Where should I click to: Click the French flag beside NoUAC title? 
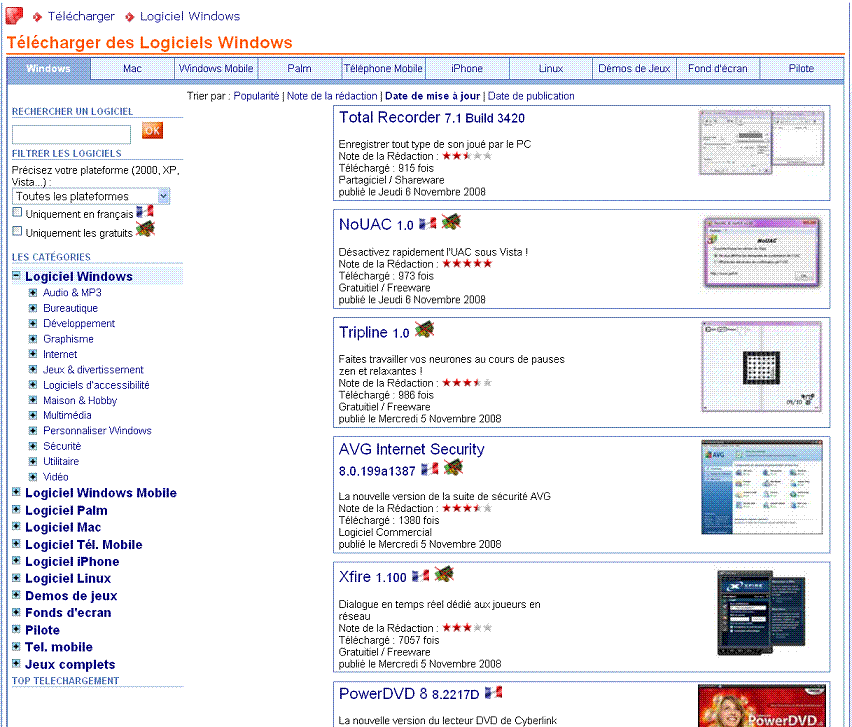point(428,223)
